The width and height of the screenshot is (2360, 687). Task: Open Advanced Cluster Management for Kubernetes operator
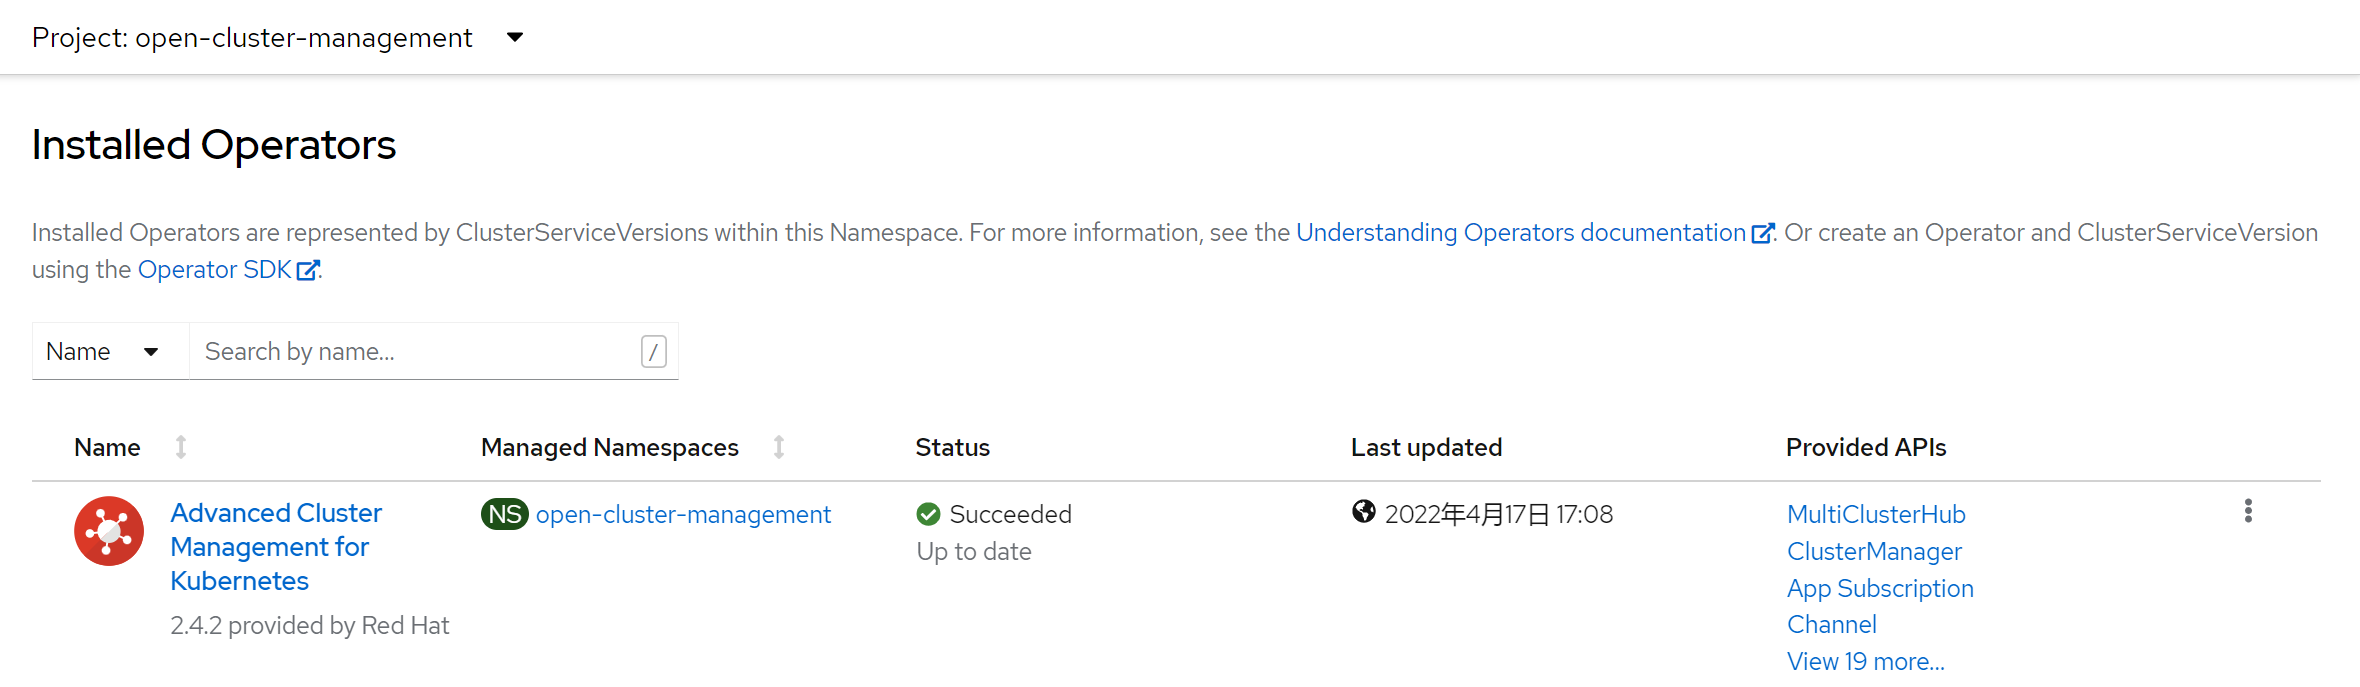pyautogui.click(x=276, y=546)
